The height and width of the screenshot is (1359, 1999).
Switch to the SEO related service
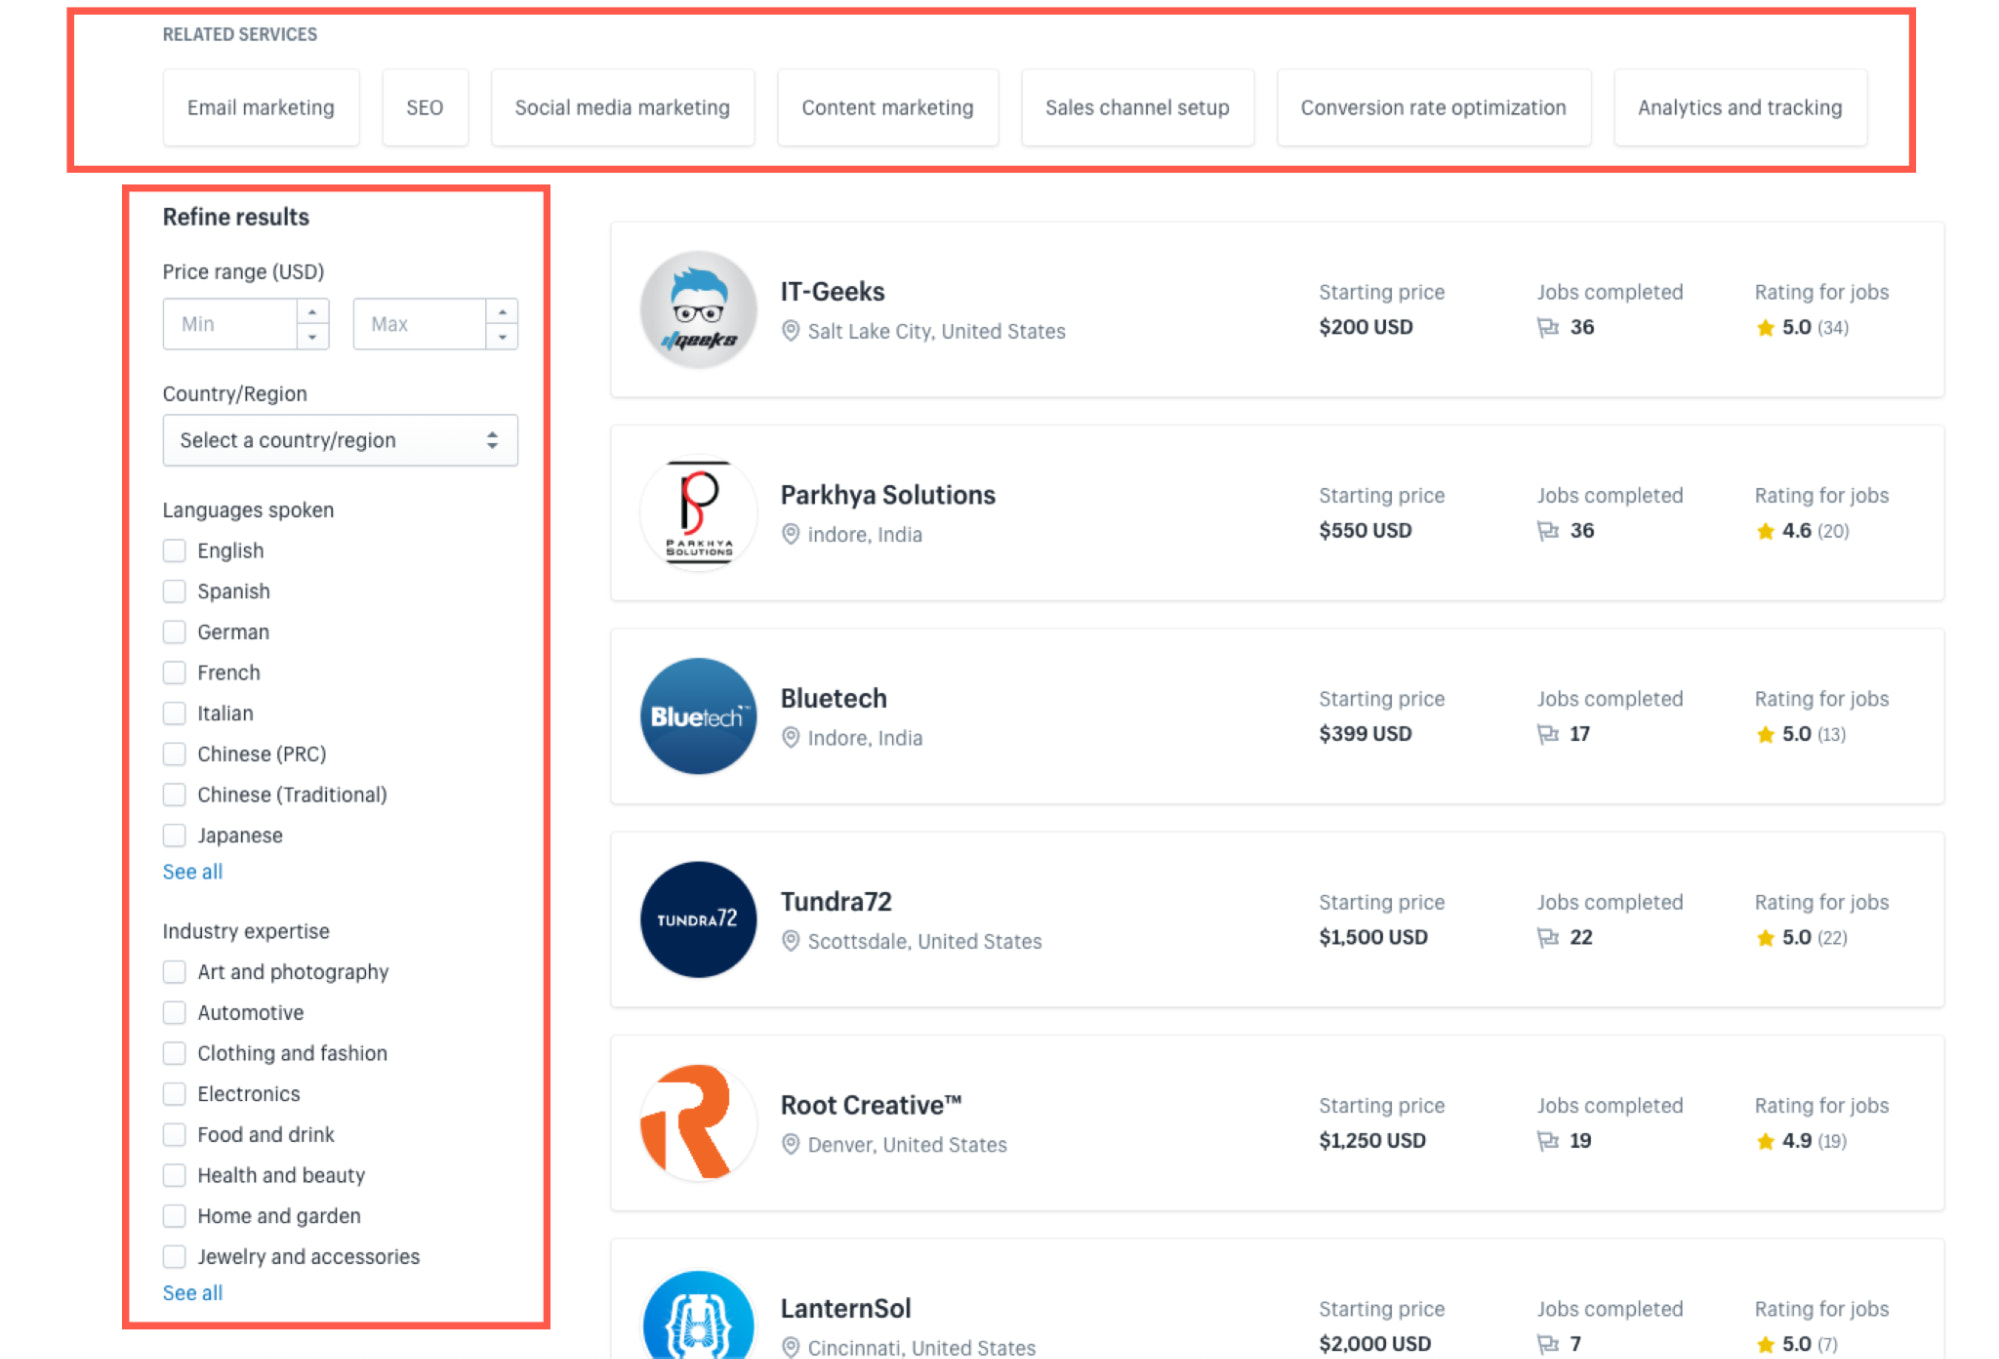coord(425,107)
